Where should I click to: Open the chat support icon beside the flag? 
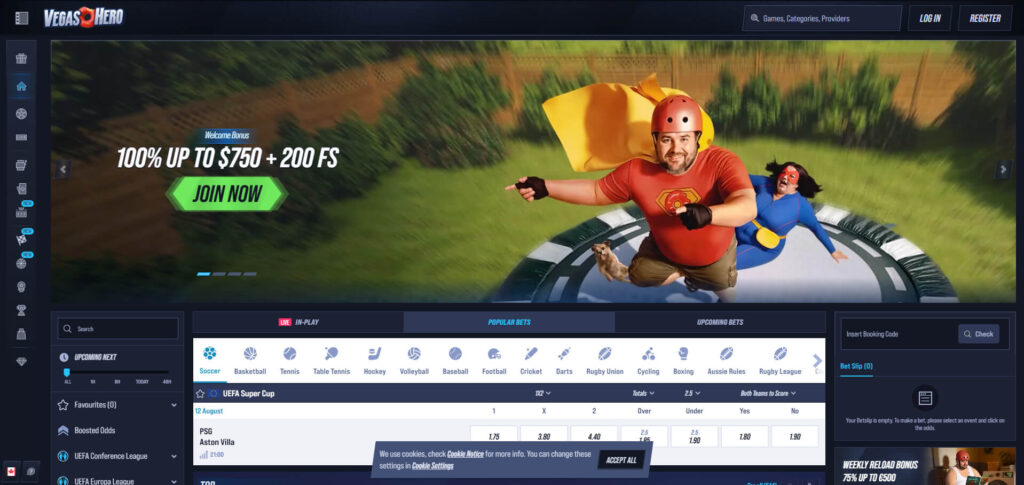point(31,471)
